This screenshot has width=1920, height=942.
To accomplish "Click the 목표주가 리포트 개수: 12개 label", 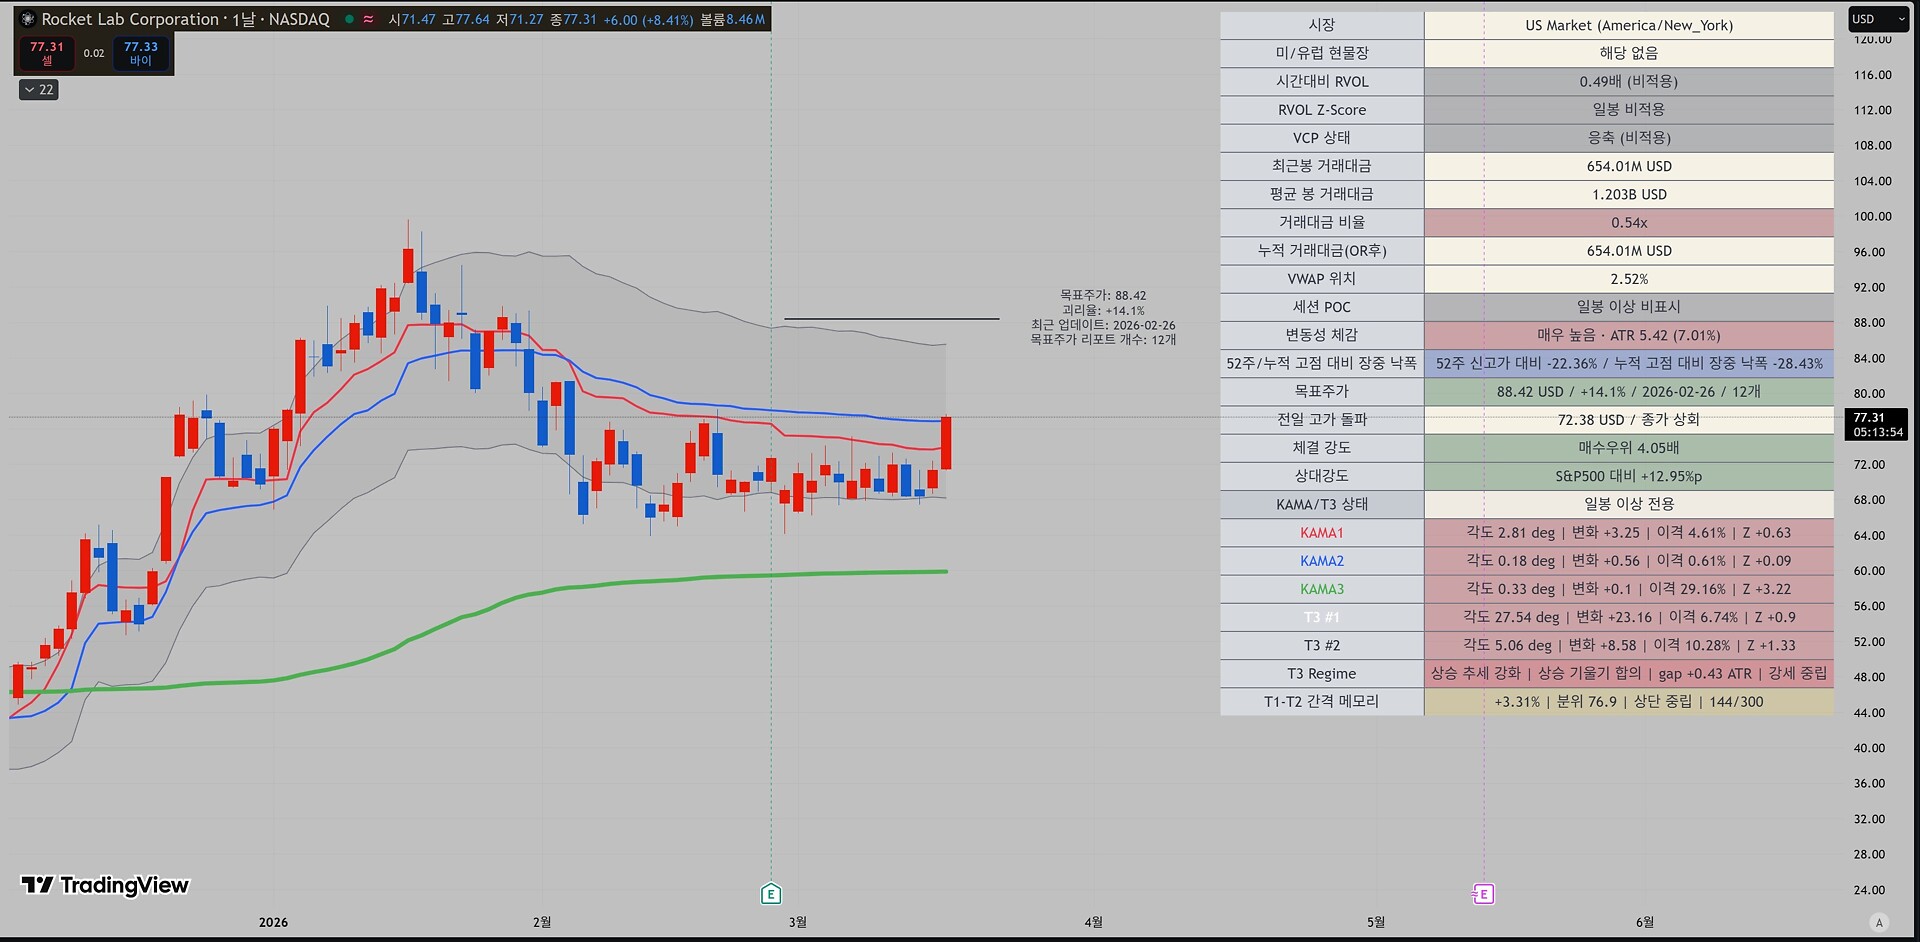I will coord(1103,340).
